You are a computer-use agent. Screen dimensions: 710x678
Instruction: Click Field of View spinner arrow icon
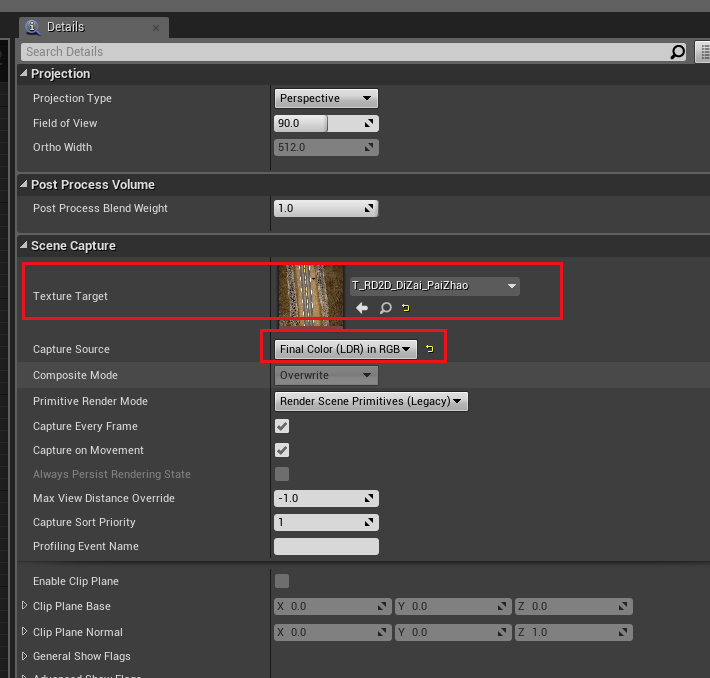click(369, 123)
